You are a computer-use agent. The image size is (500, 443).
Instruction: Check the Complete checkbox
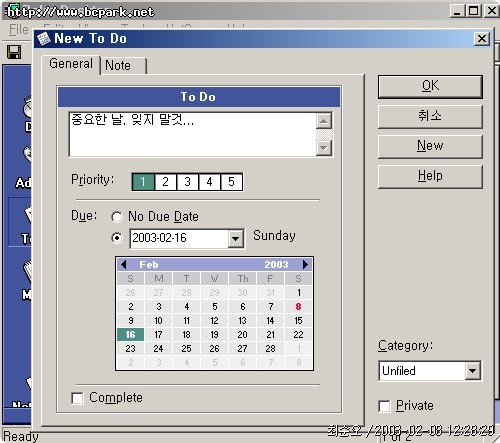[77, 398]
